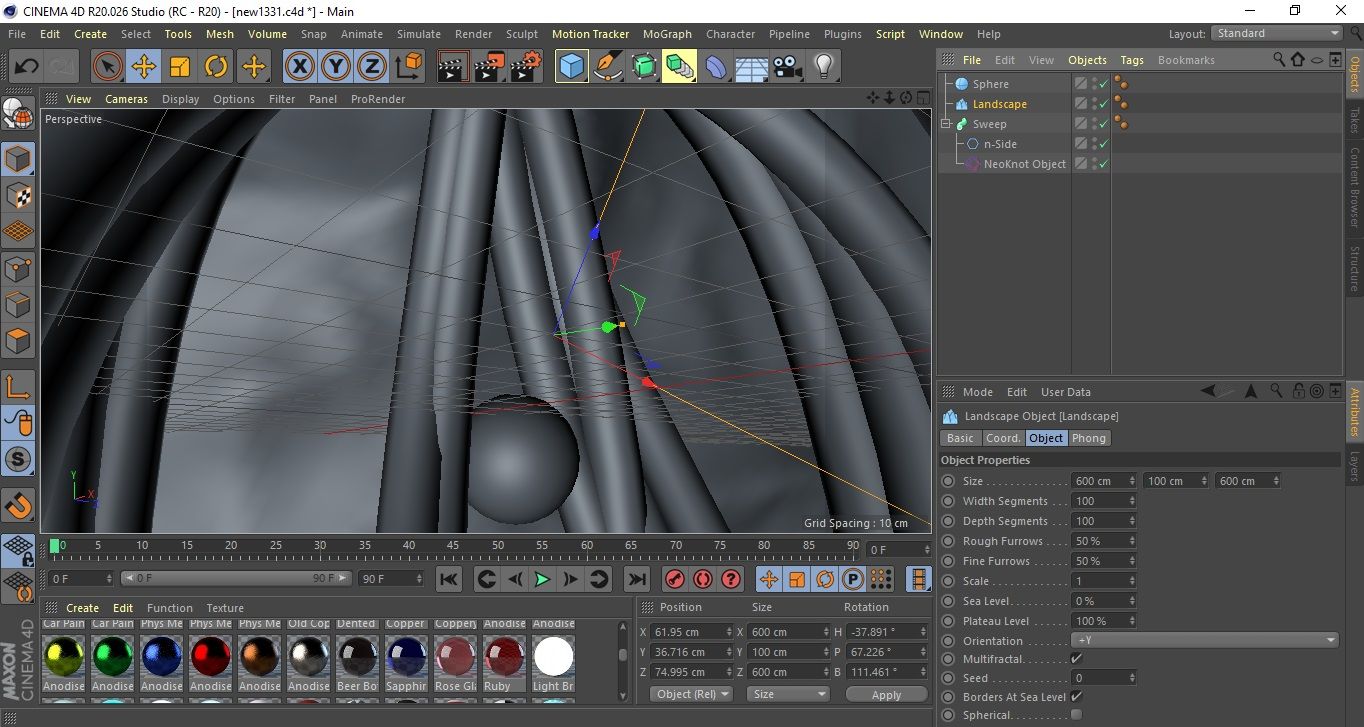Enable the Spherical checkbox

(x=1076, y=715)
